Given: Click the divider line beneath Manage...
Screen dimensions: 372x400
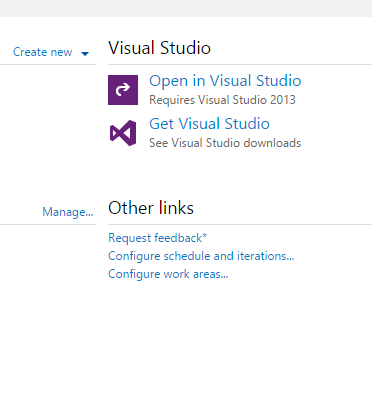Looking at the screenshot, I should (48, 224).
